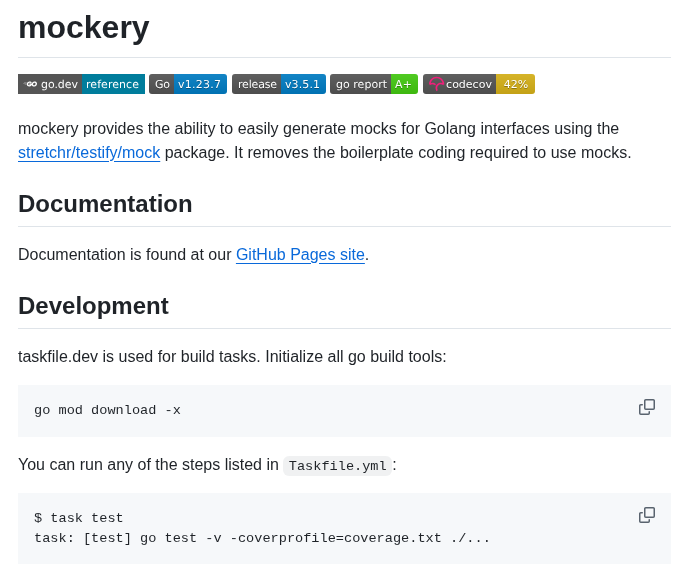
Task: Copy the 'go mod download -x' command
Action: (x=647, y=407)
